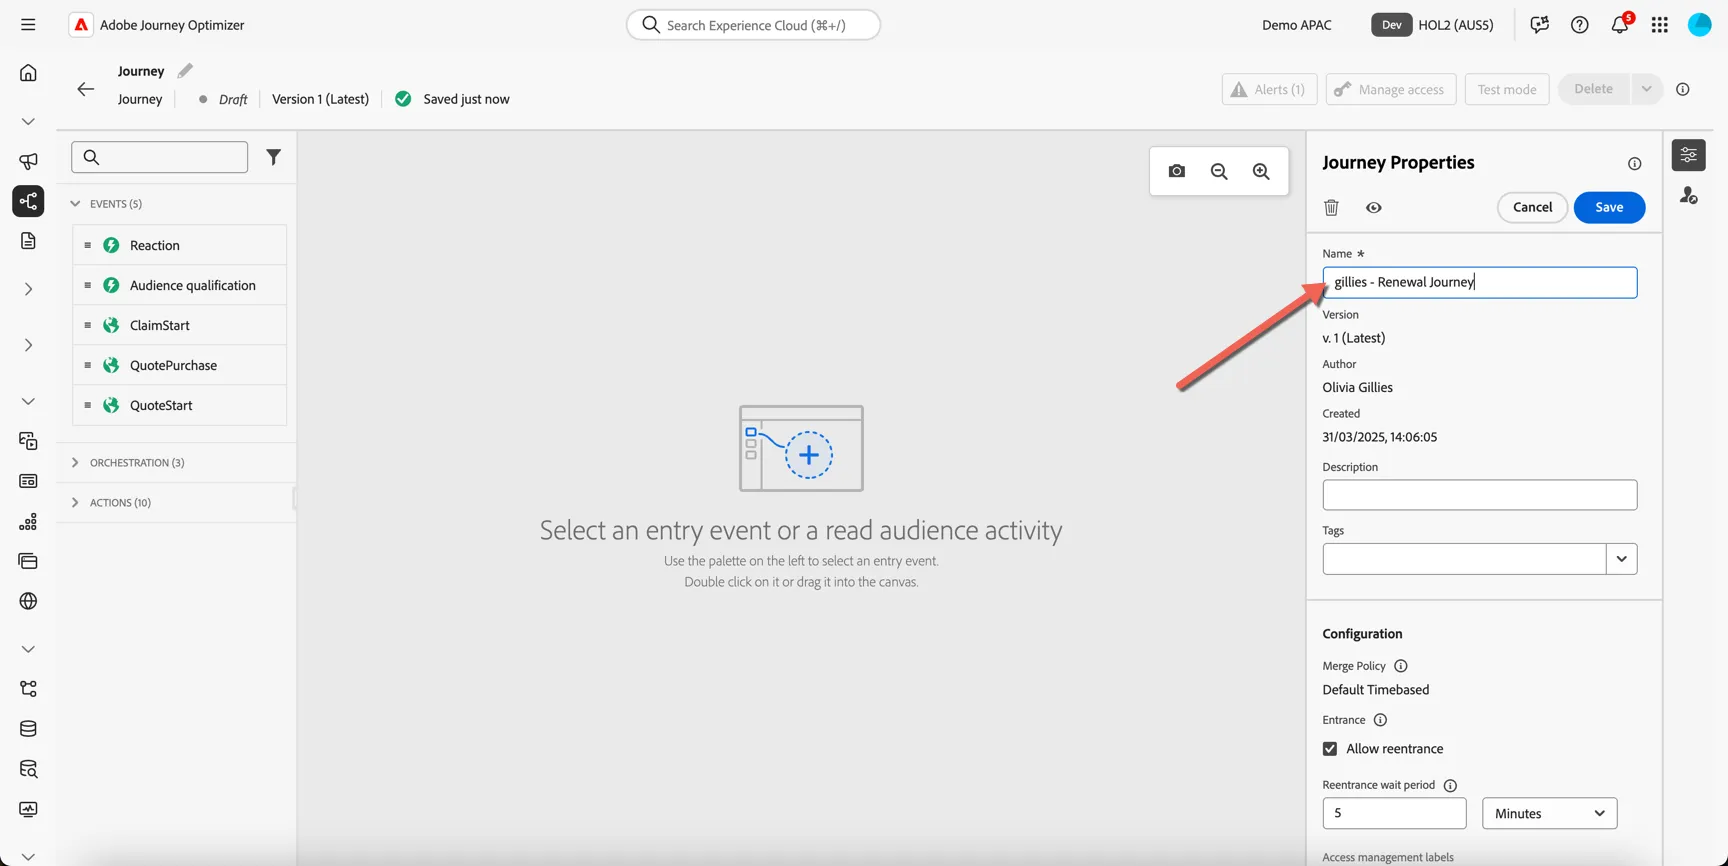Expand sidebar chevron below the document icon
Image resolution: width=1728 pixels, height=866 pixels.
28,289
